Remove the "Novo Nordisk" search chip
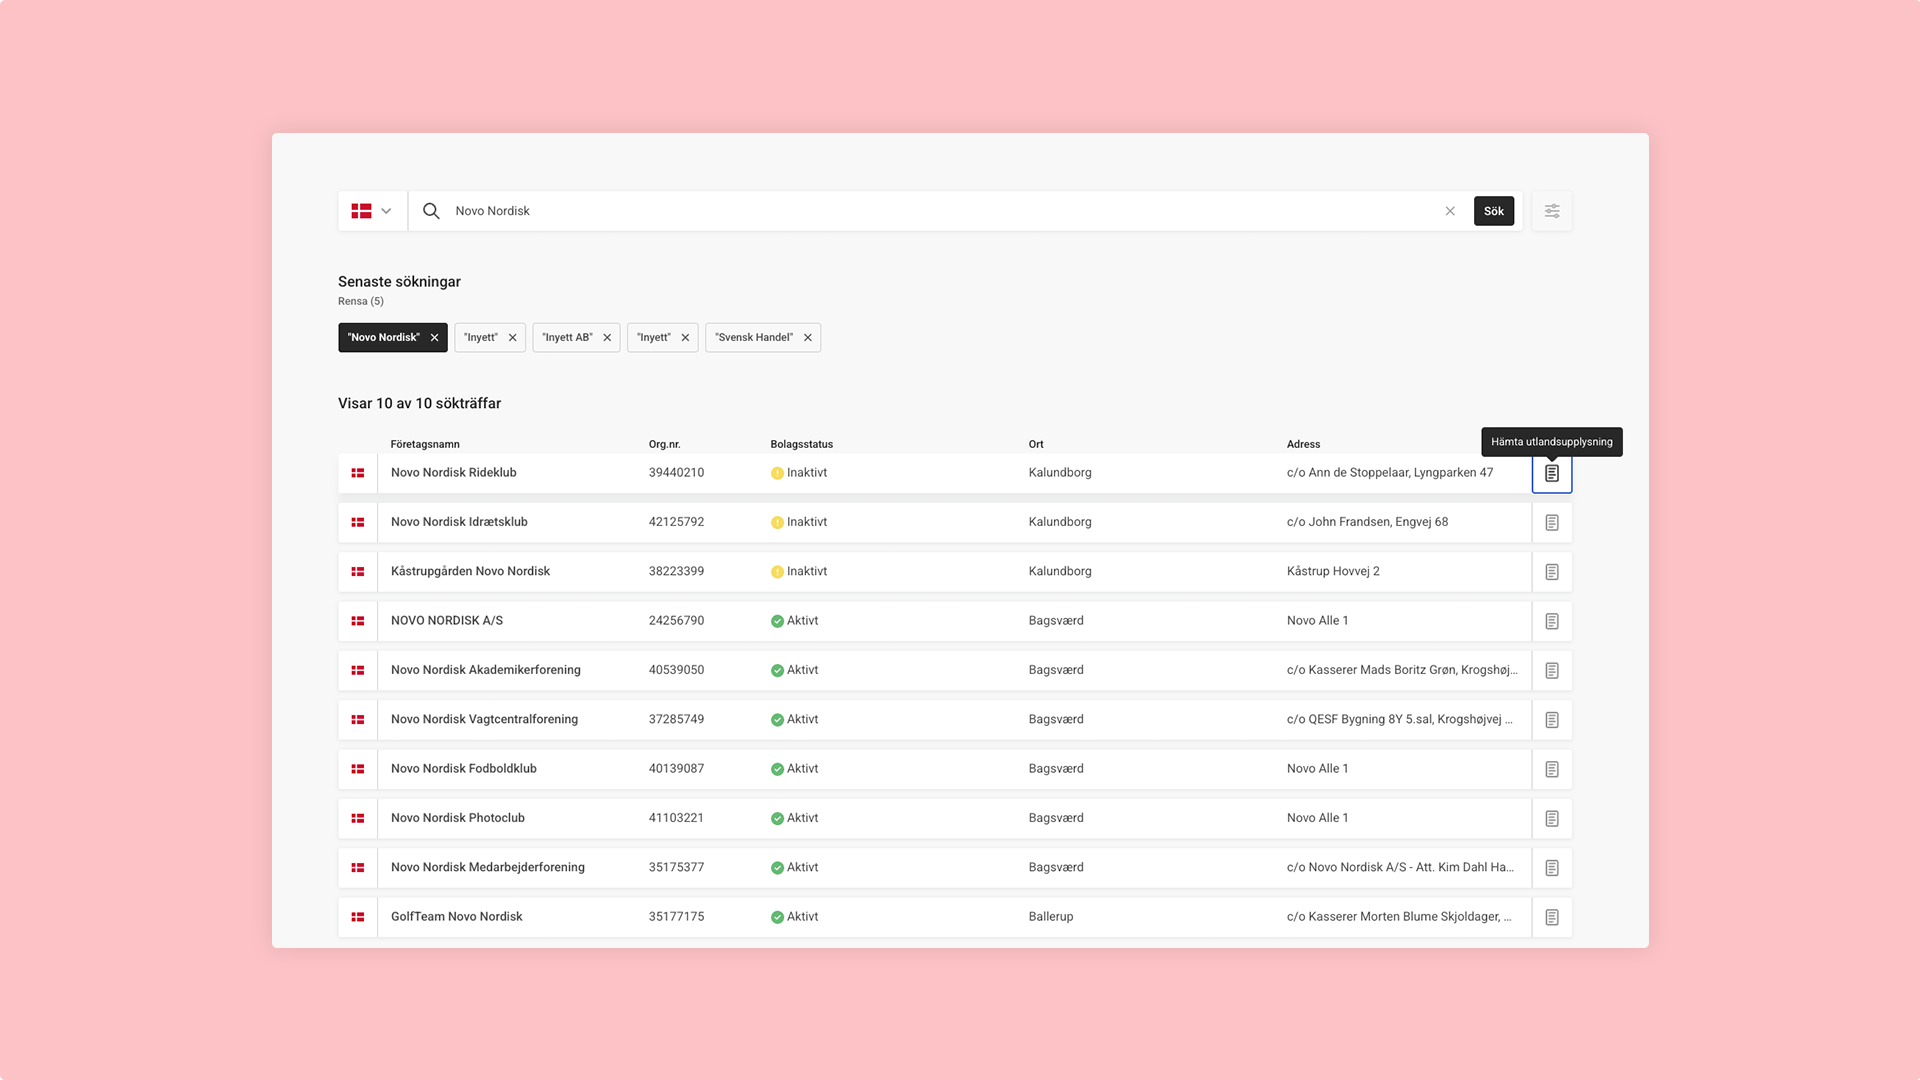1920x1080 pixels. [x=435, y=337]
